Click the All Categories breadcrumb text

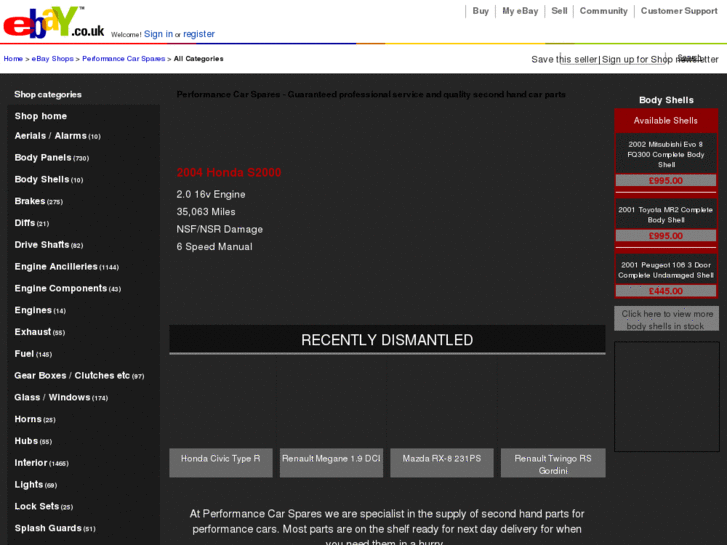(x=198, y=58)
